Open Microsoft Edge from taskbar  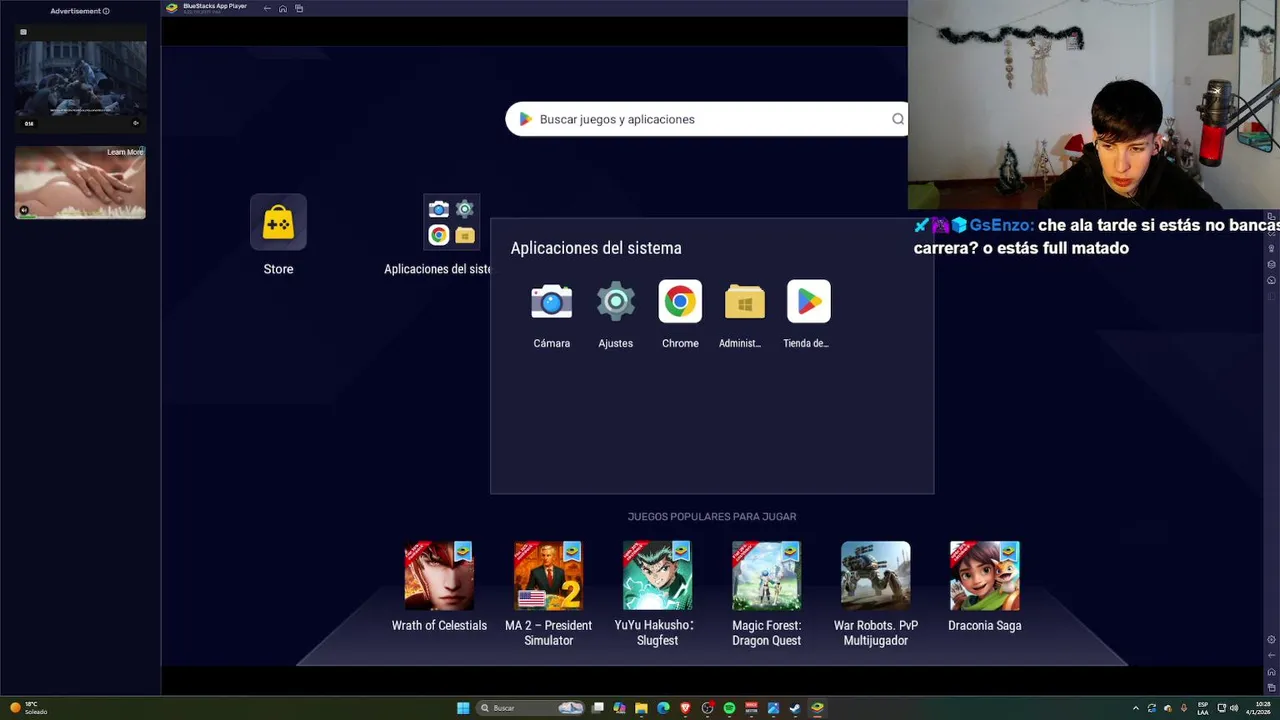pyautogui.click(x=663, y=708)
